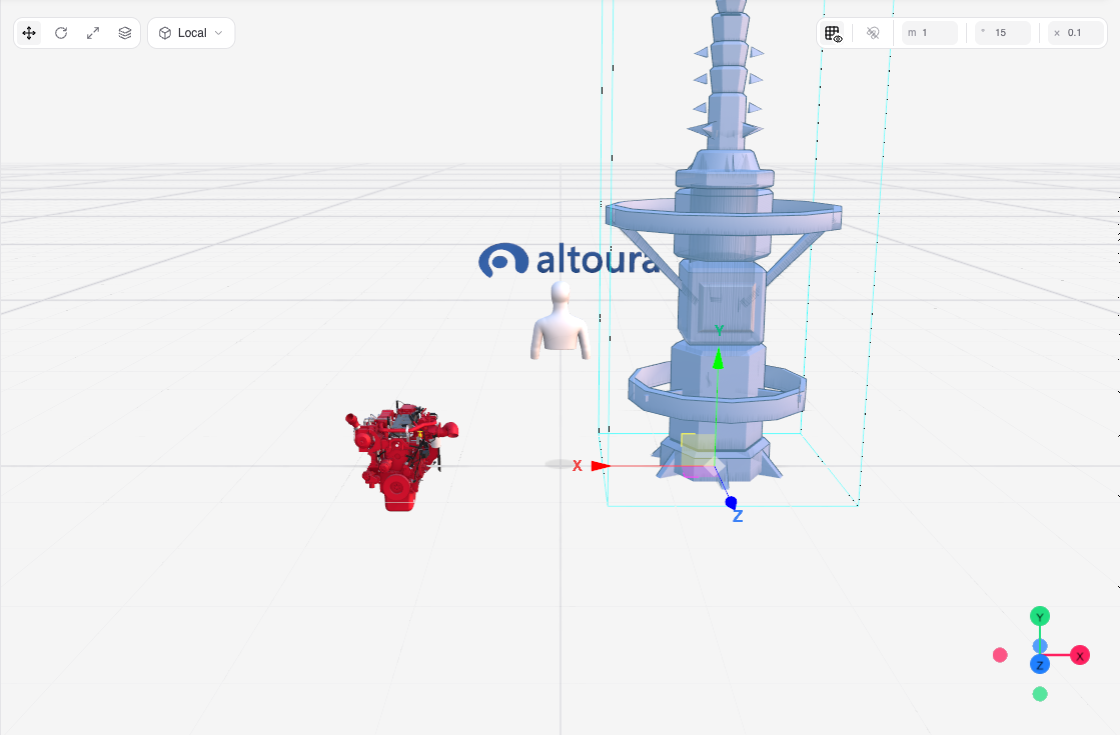The image size is (1120, 735).
Task: Select the Move (translate) tool
Action: [29, 33]
